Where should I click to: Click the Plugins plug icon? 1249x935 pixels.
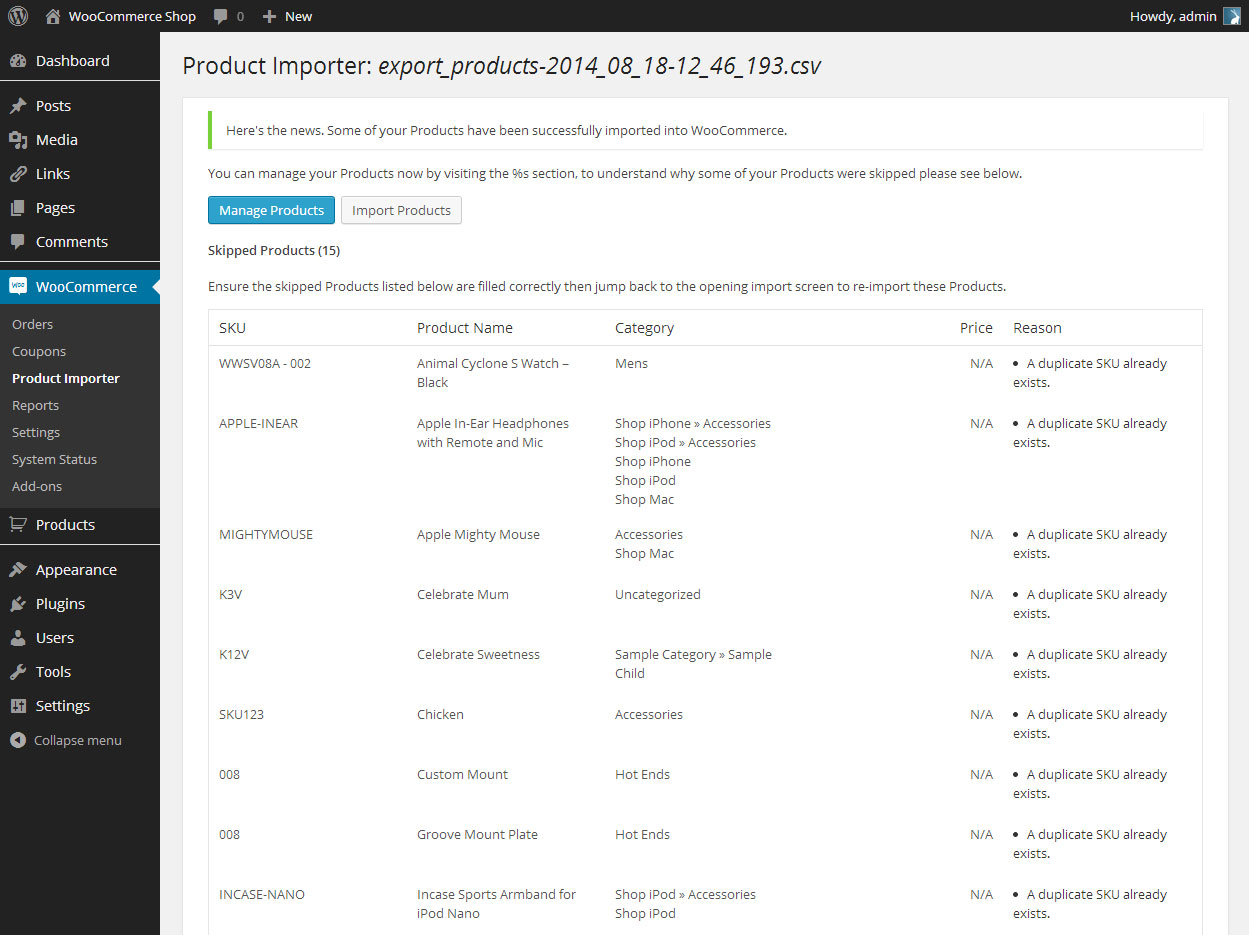18,604
